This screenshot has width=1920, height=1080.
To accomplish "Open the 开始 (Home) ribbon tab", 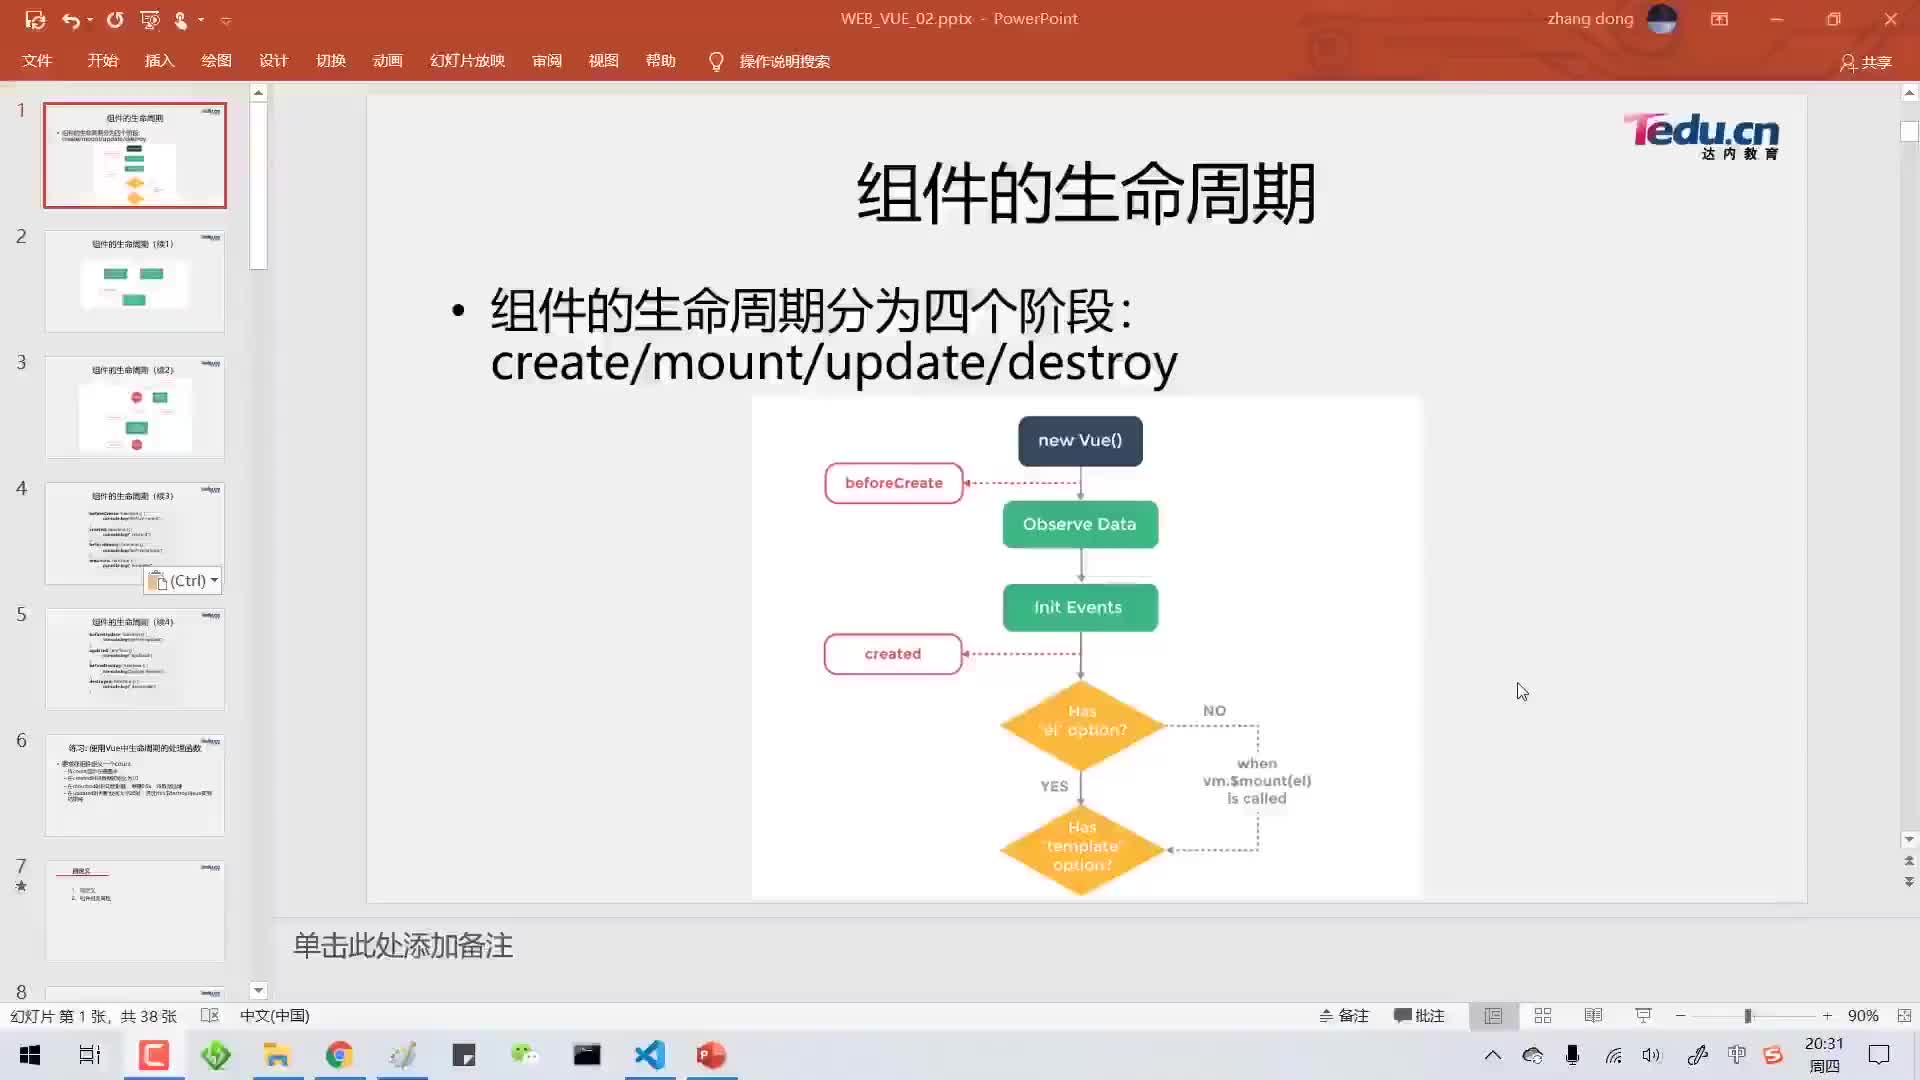I will point(103,61).
